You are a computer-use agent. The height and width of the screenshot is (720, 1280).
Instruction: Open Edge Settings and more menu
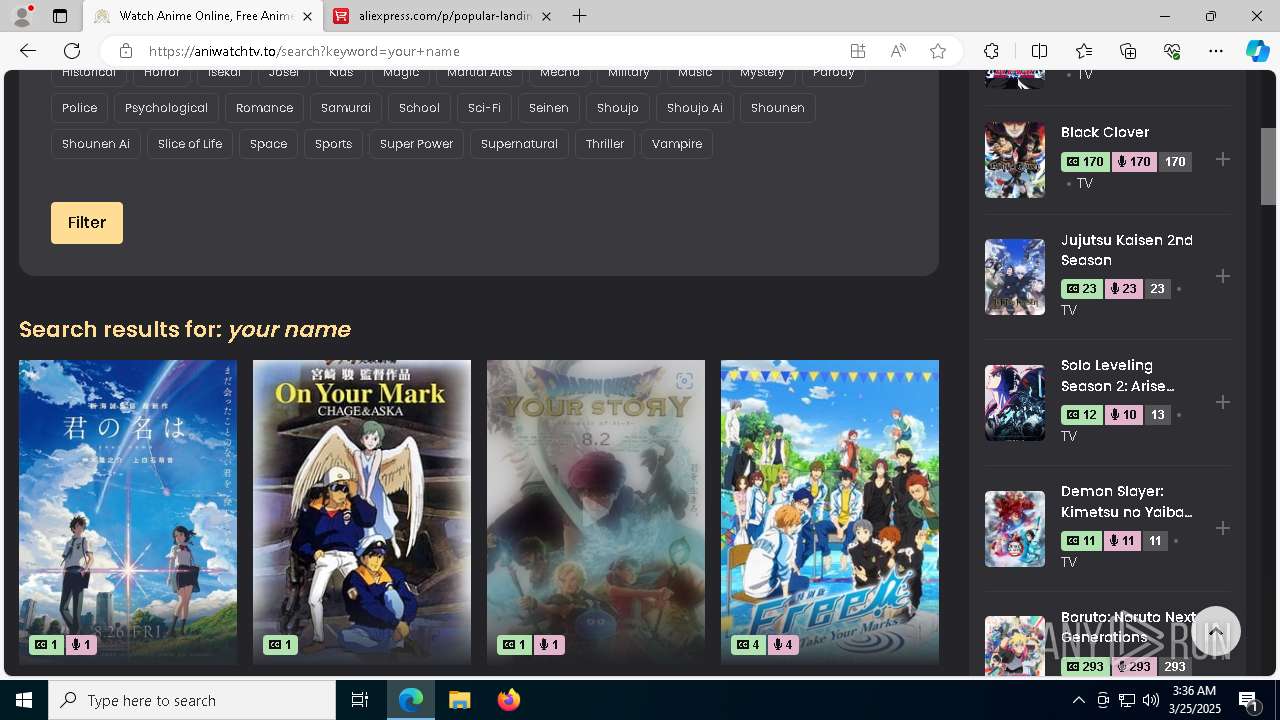pos(1216,51)
